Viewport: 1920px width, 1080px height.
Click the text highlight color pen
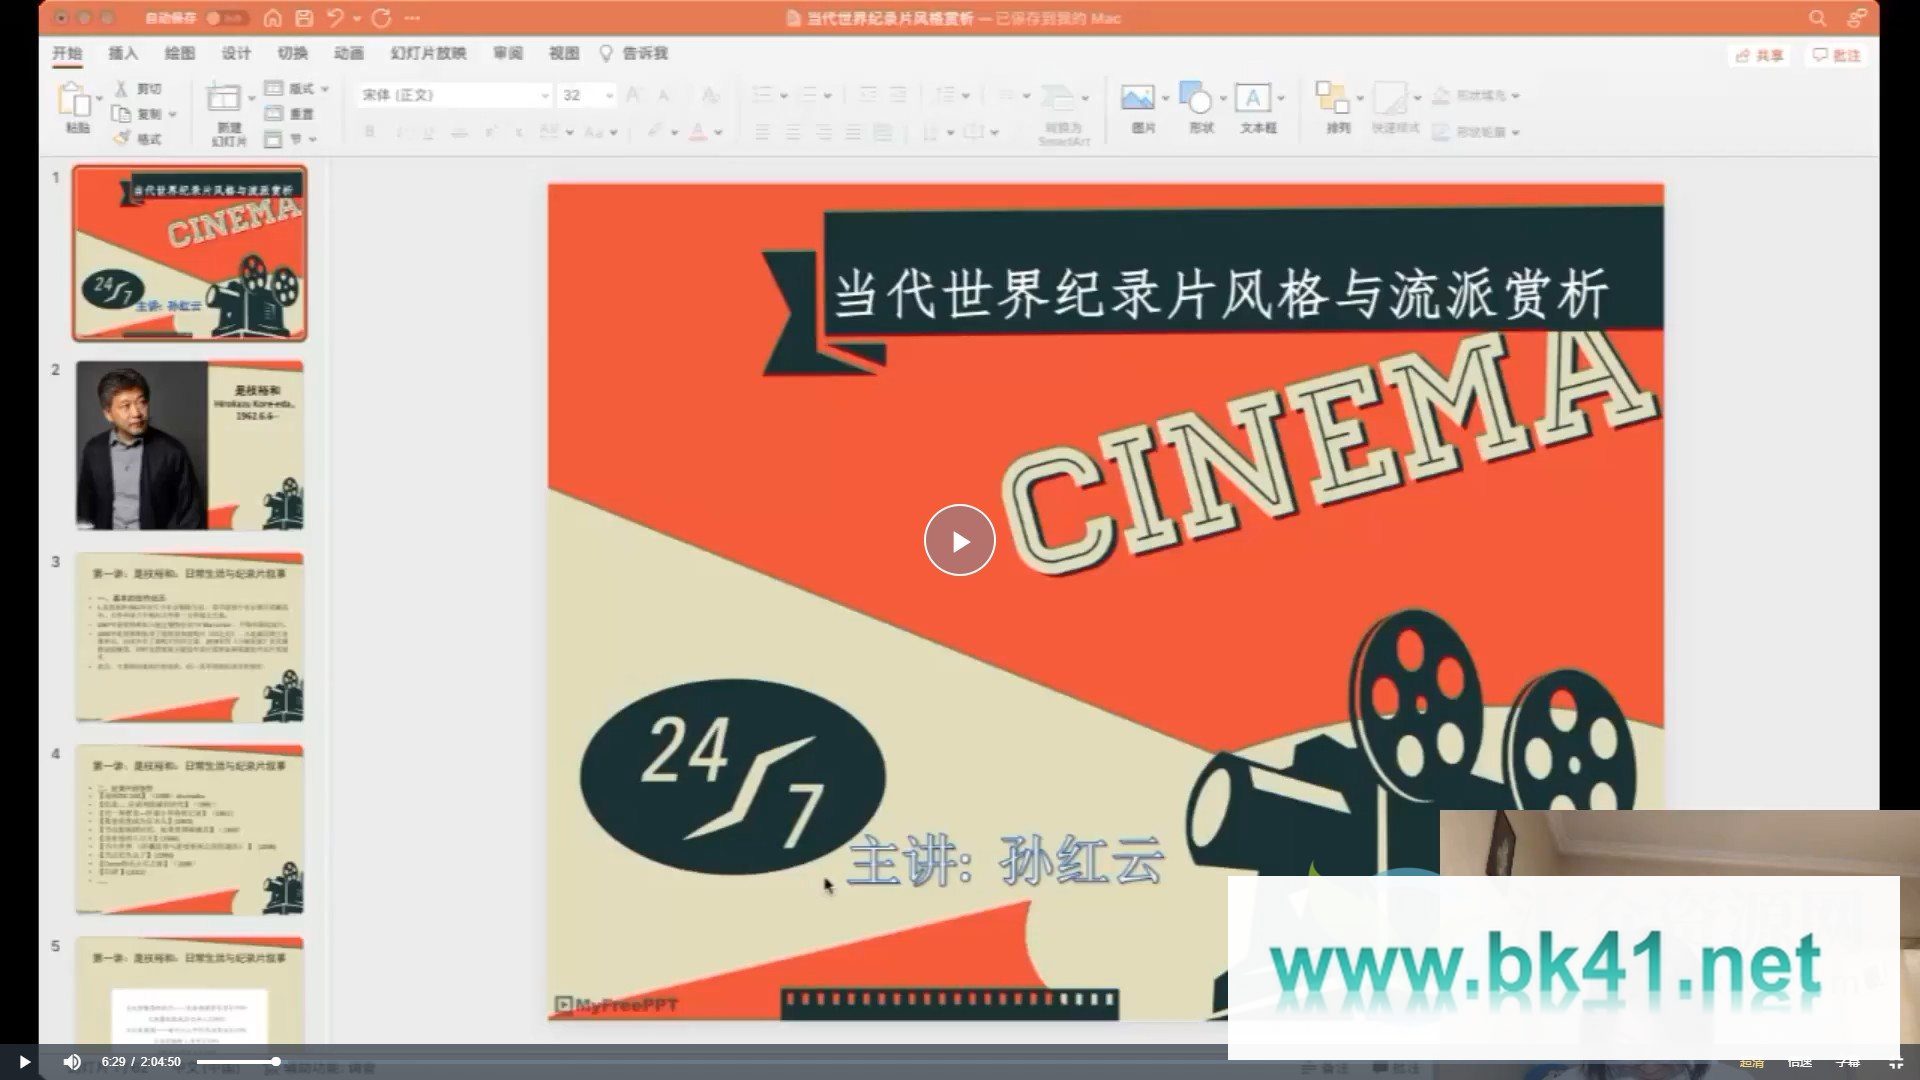point(655,132)
